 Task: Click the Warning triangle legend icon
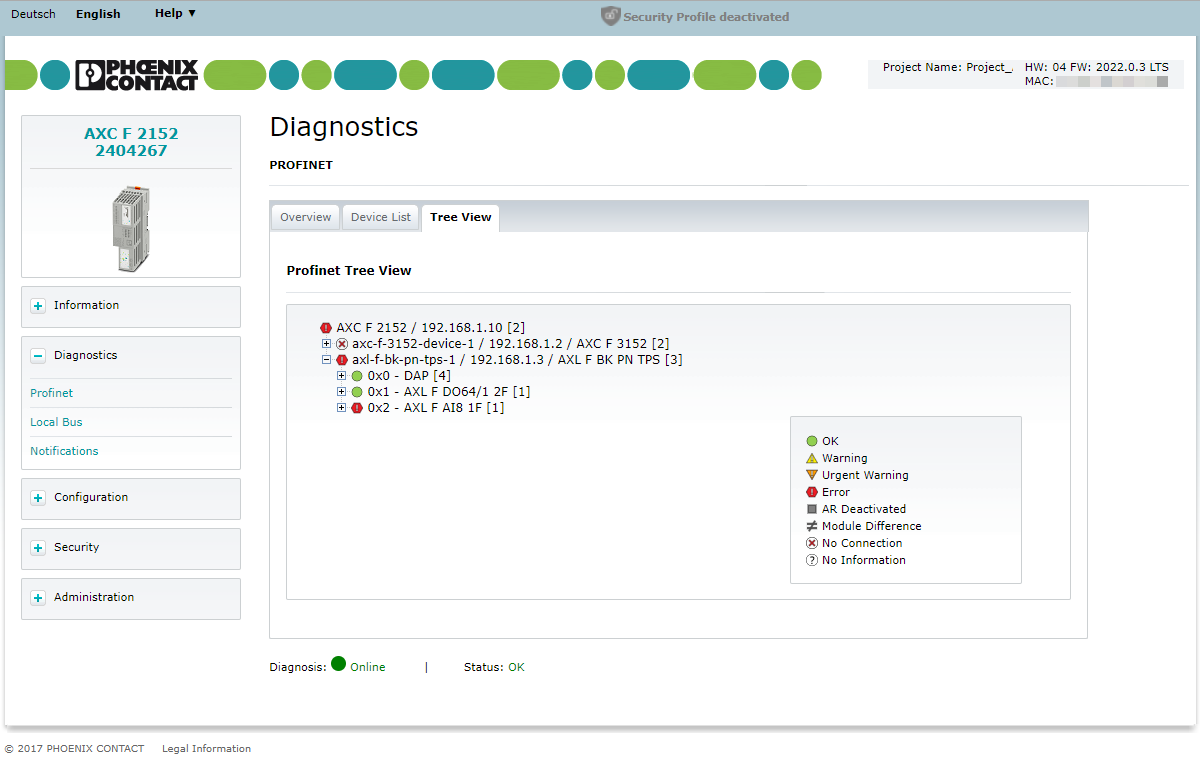[x=812, y=458]
